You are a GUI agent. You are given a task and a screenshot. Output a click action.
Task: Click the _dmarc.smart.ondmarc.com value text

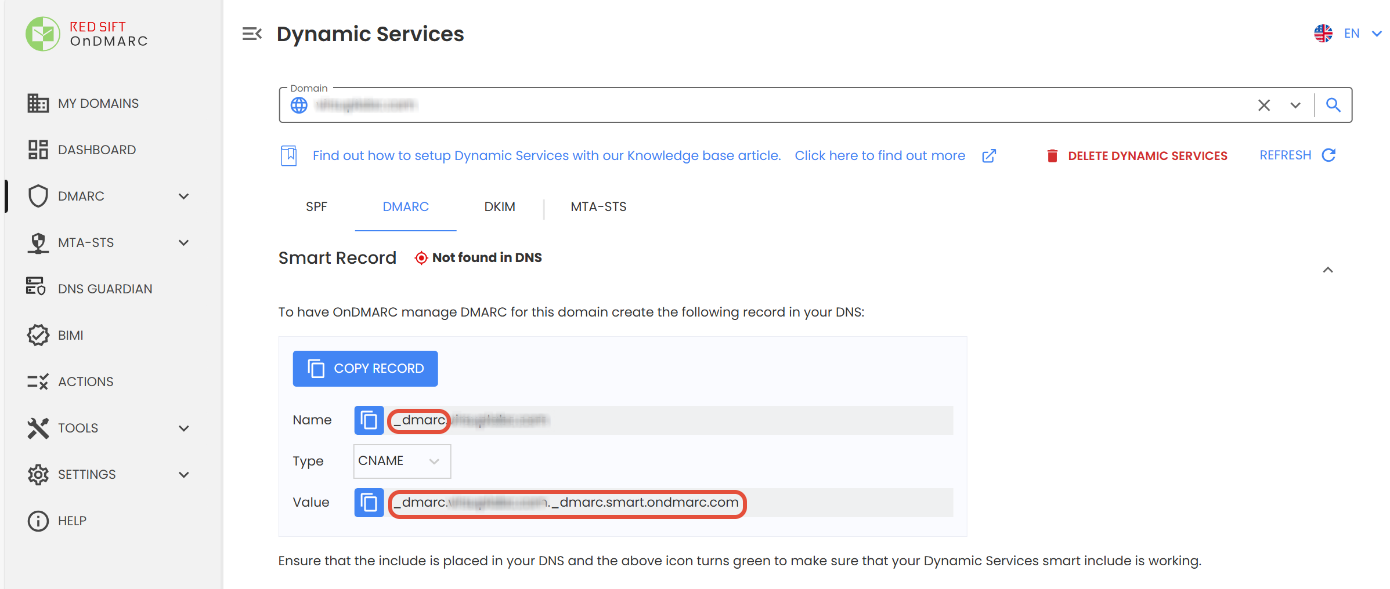645,502
